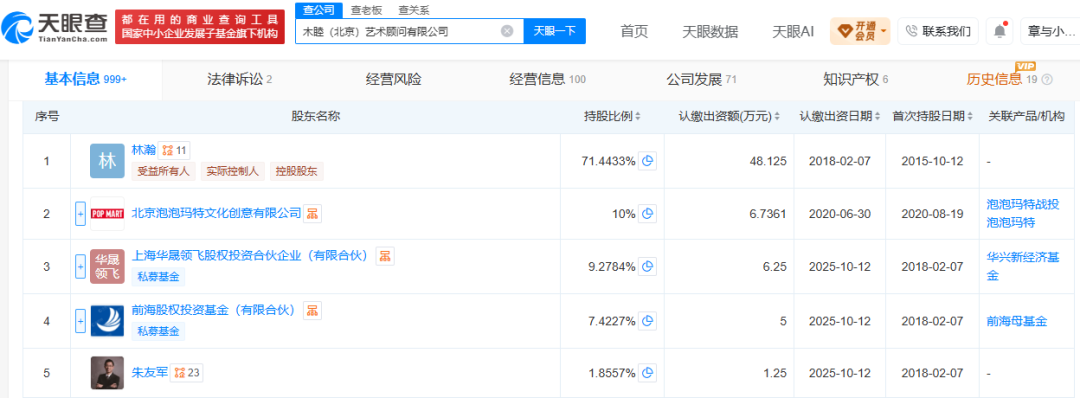Click the 实际控制人 tag

233,171
